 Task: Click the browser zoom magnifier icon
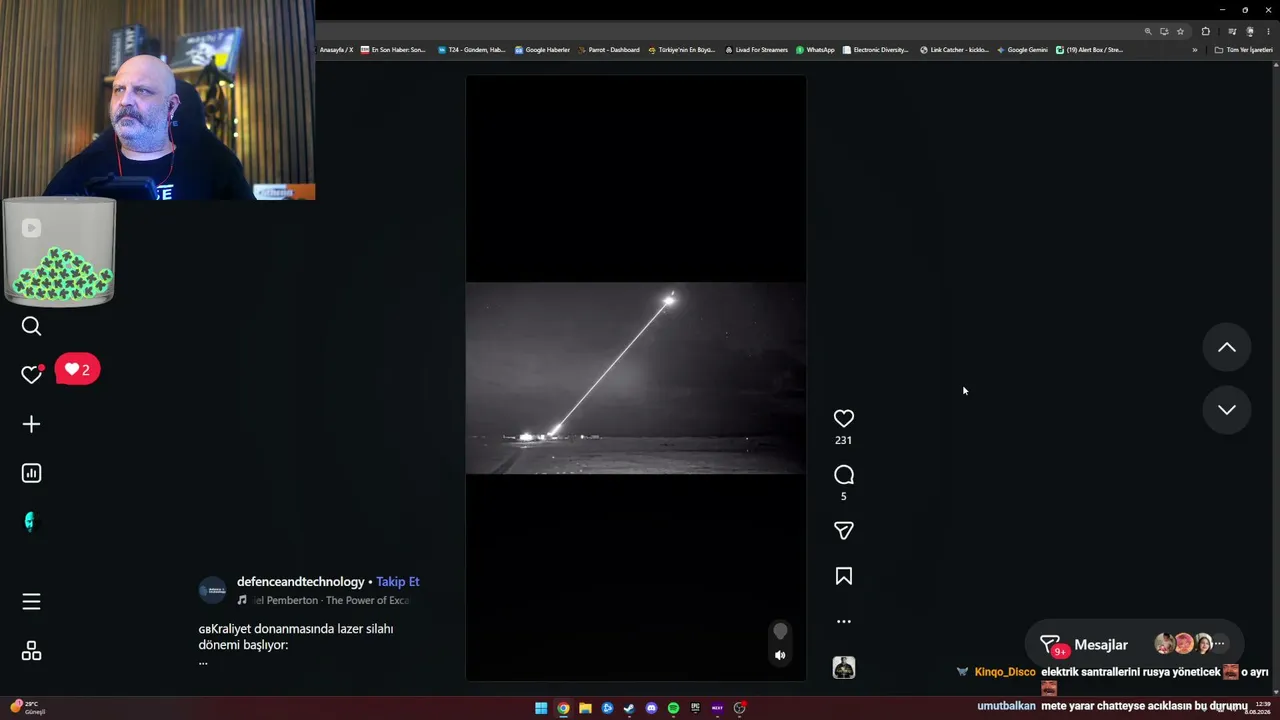[1148, 31]
